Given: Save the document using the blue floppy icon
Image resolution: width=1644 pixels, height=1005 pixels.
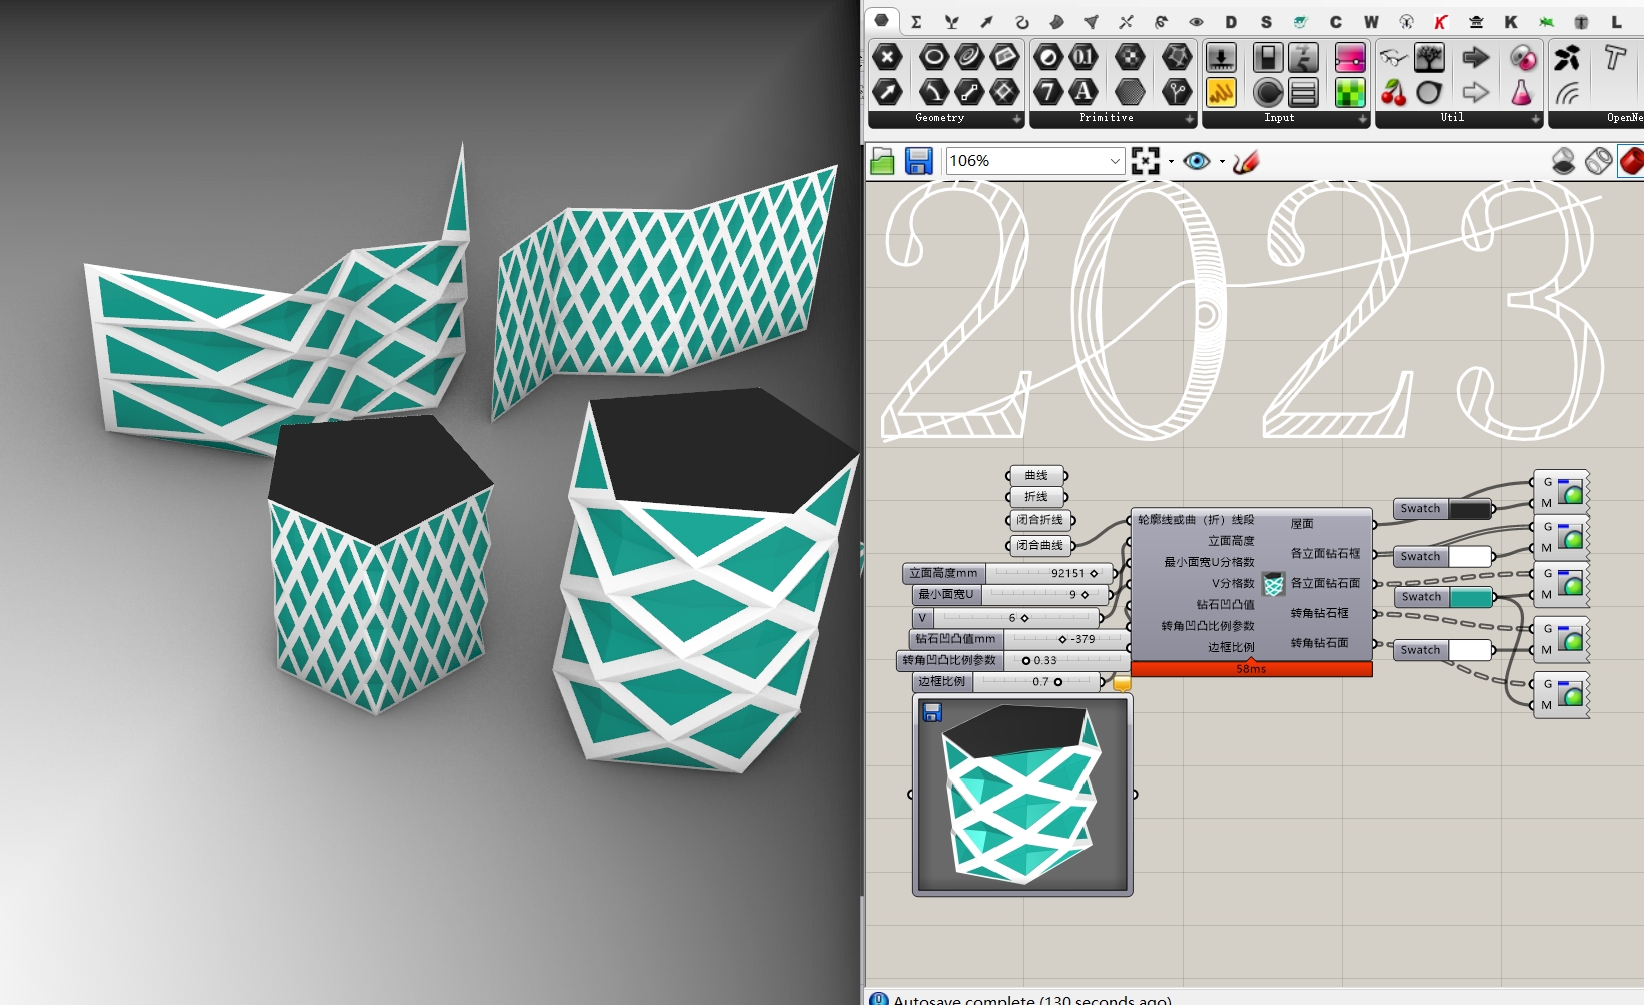Looking at the screenshot, I should tap(918, 161).
